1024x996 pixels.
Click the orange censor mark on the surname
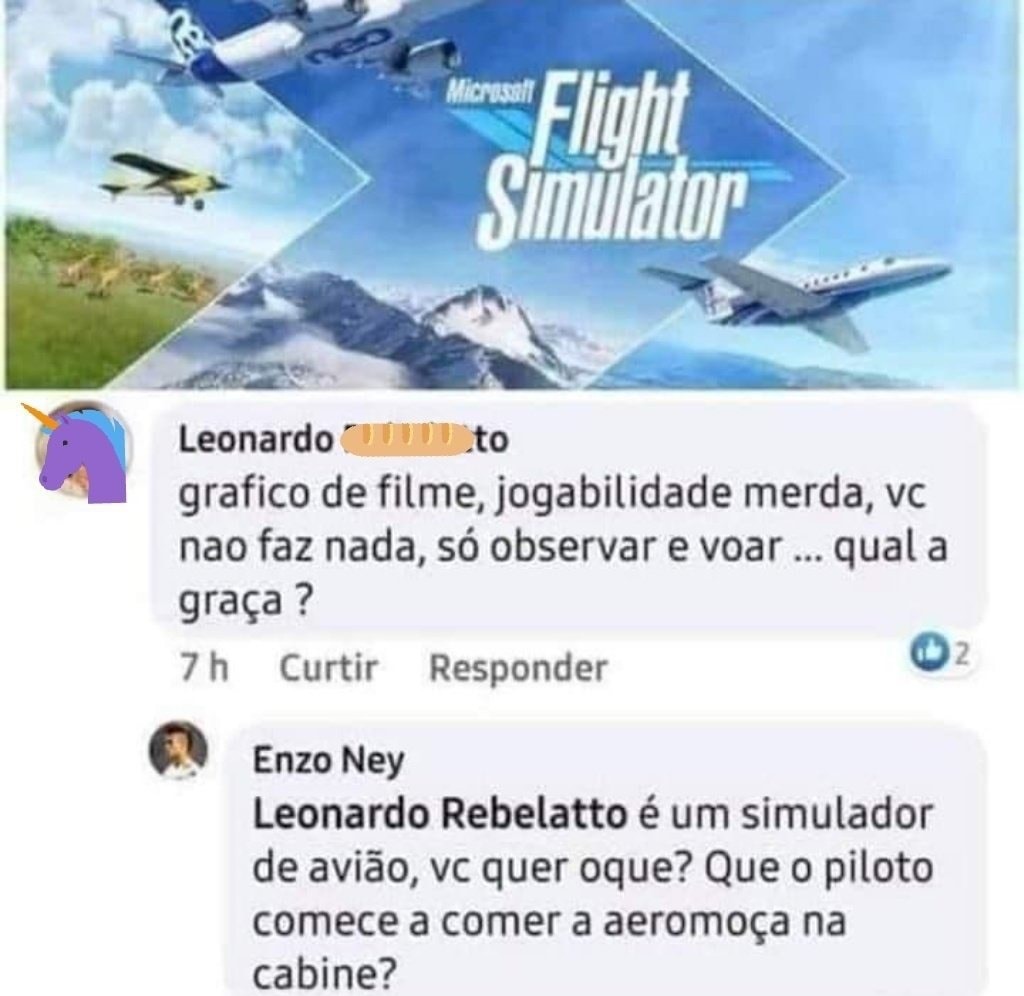click(x=406, y=438)
